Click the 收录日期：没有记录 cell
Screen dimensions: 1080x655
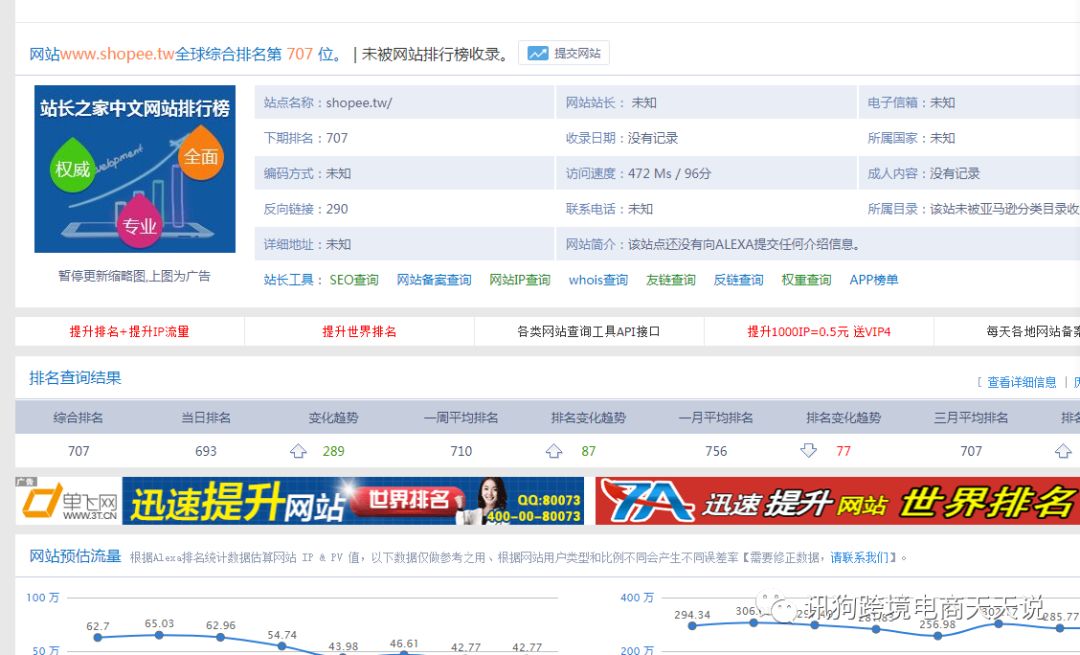point(706,138)
